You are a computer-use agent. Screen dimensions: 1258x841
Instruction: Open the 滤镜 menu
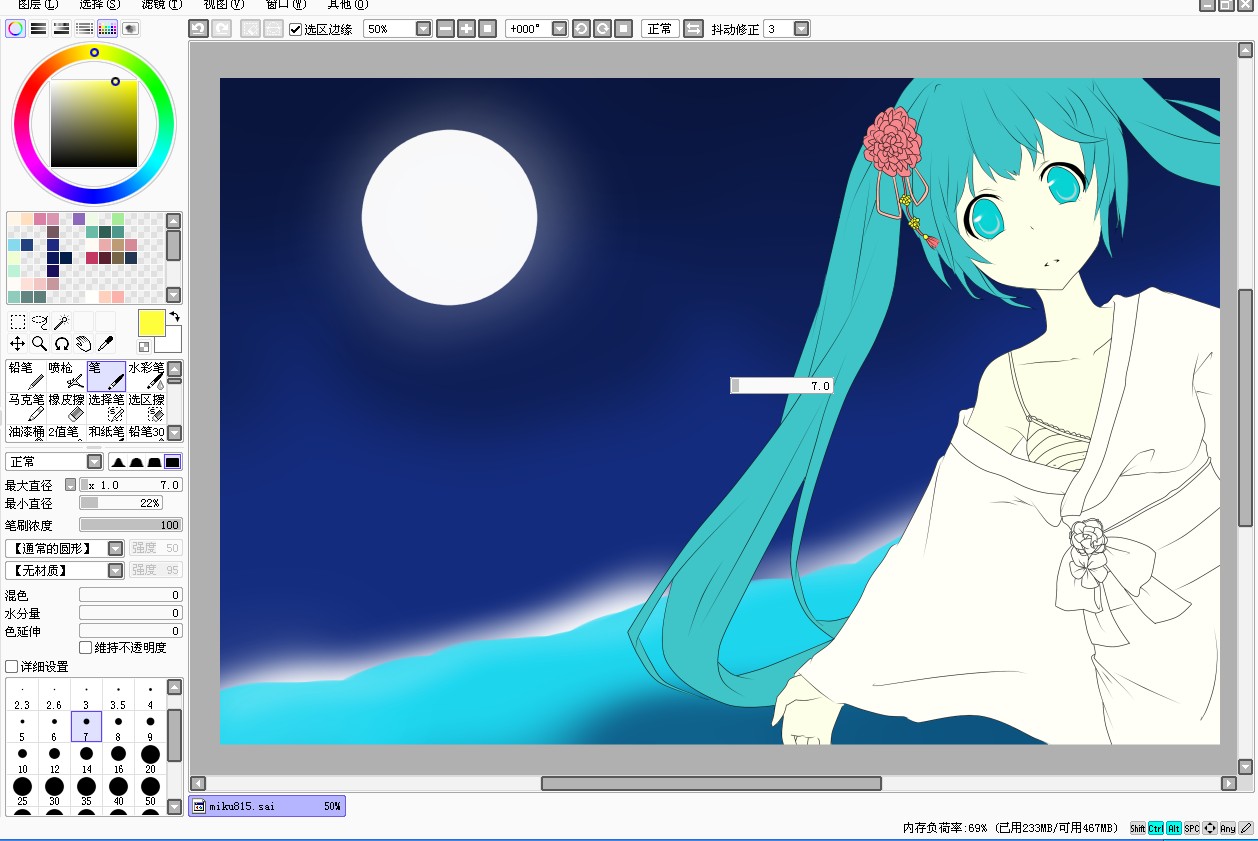click(161, 4)
